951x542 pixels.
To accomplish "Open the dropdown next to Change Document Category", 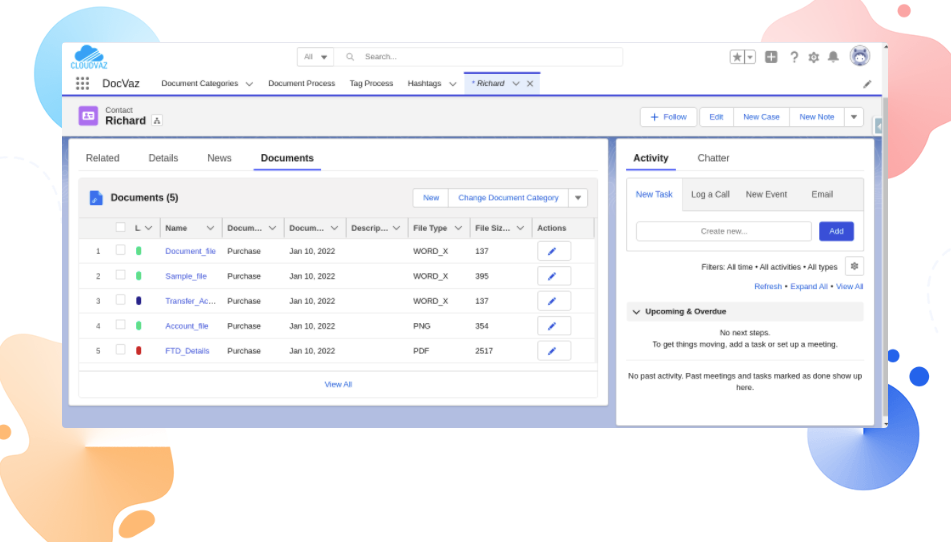I will [578, 198].
